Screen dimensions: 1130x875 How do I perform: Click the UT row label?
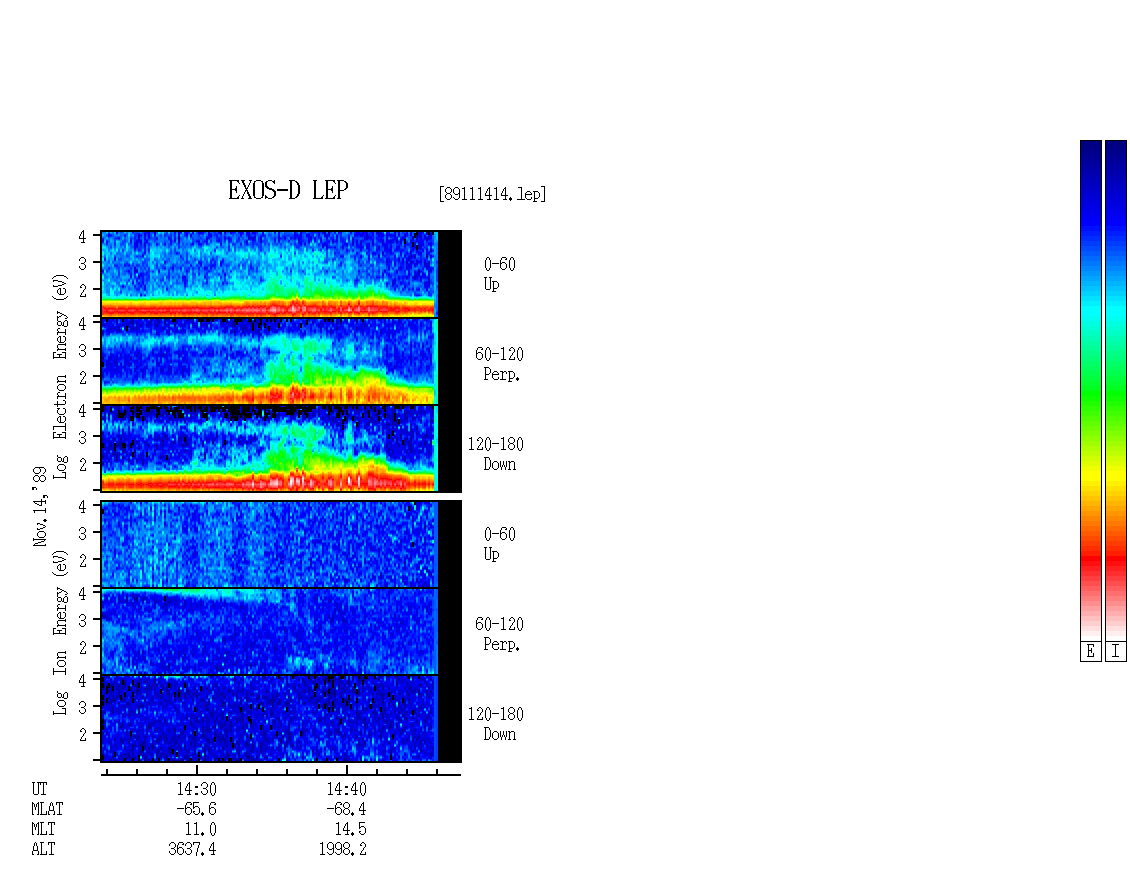(39, 789)
